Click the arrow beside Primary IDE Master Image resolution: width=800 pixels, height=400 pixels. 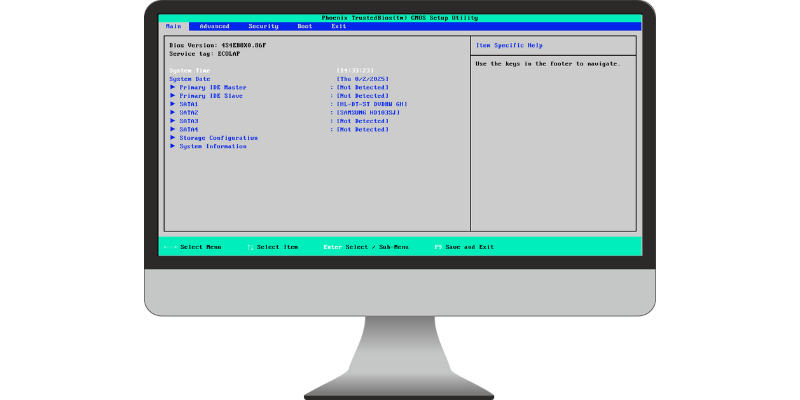tap(173, 87)
